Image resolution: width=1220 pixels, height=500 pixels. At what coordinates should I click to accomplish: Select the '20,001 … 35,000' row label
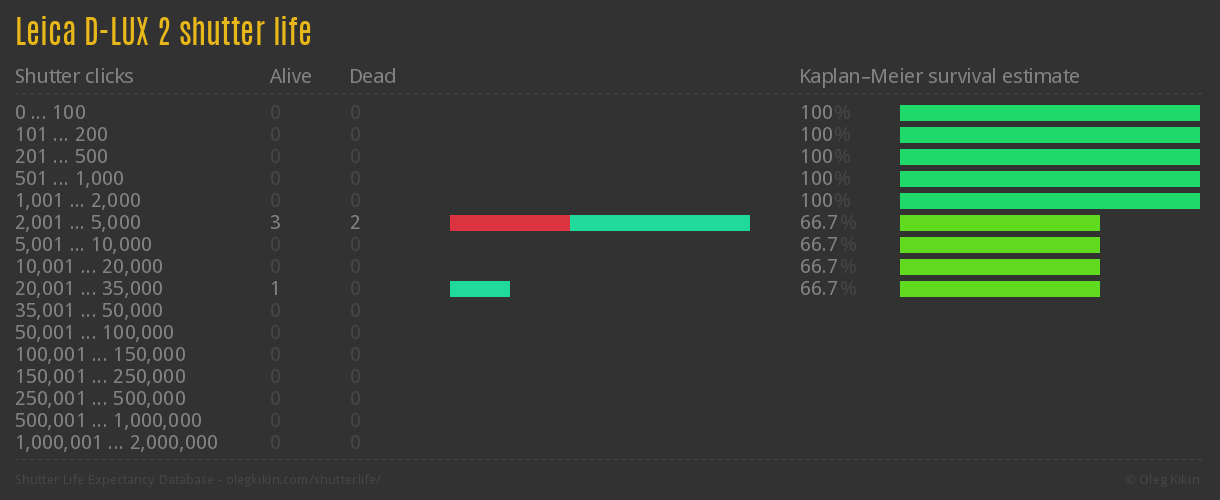(x=89, y=289)
